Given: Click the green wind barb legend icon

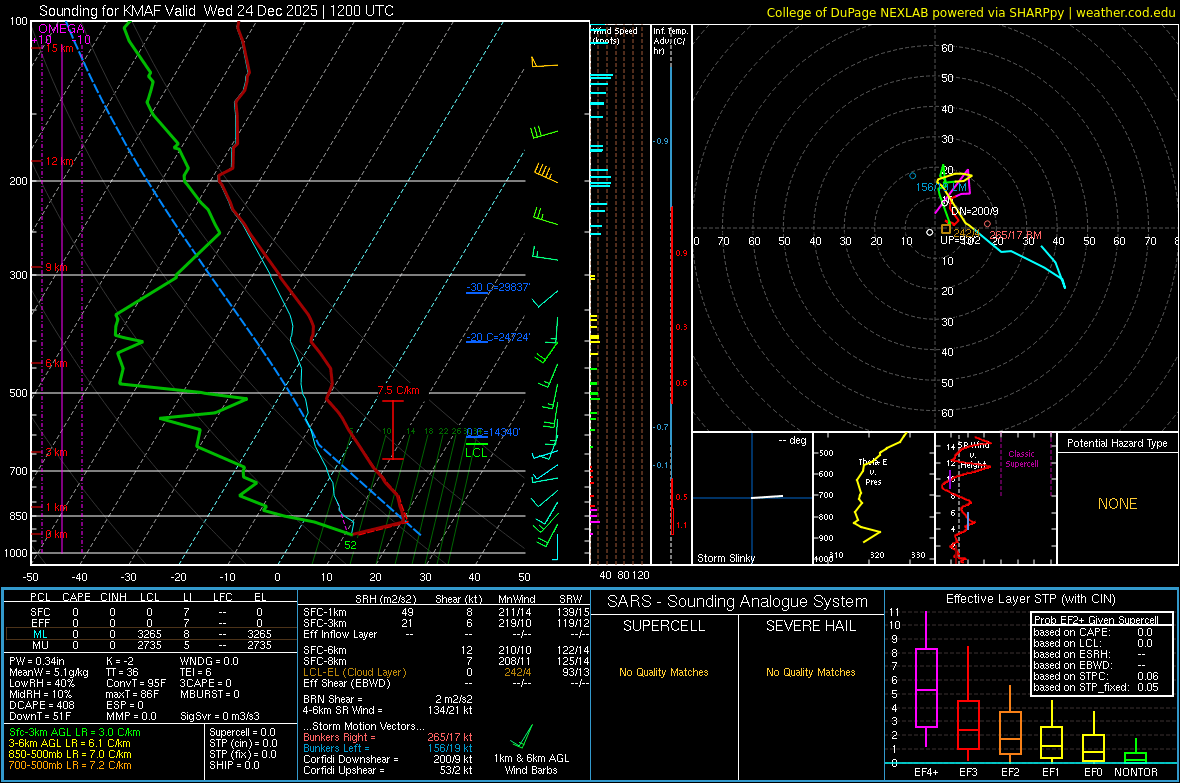Looking at the screenshot, I should pos(521,736).
